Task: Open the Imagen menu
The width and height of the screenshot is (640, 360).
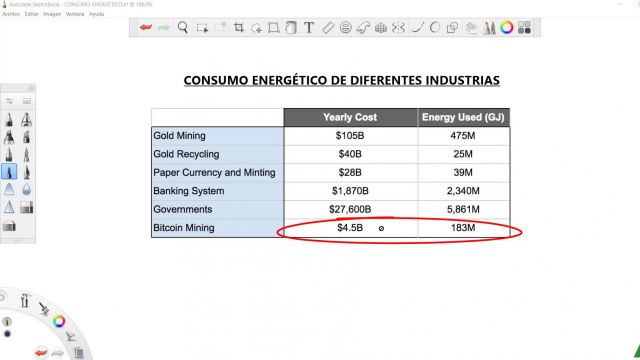Action: [x=52, y=14]
